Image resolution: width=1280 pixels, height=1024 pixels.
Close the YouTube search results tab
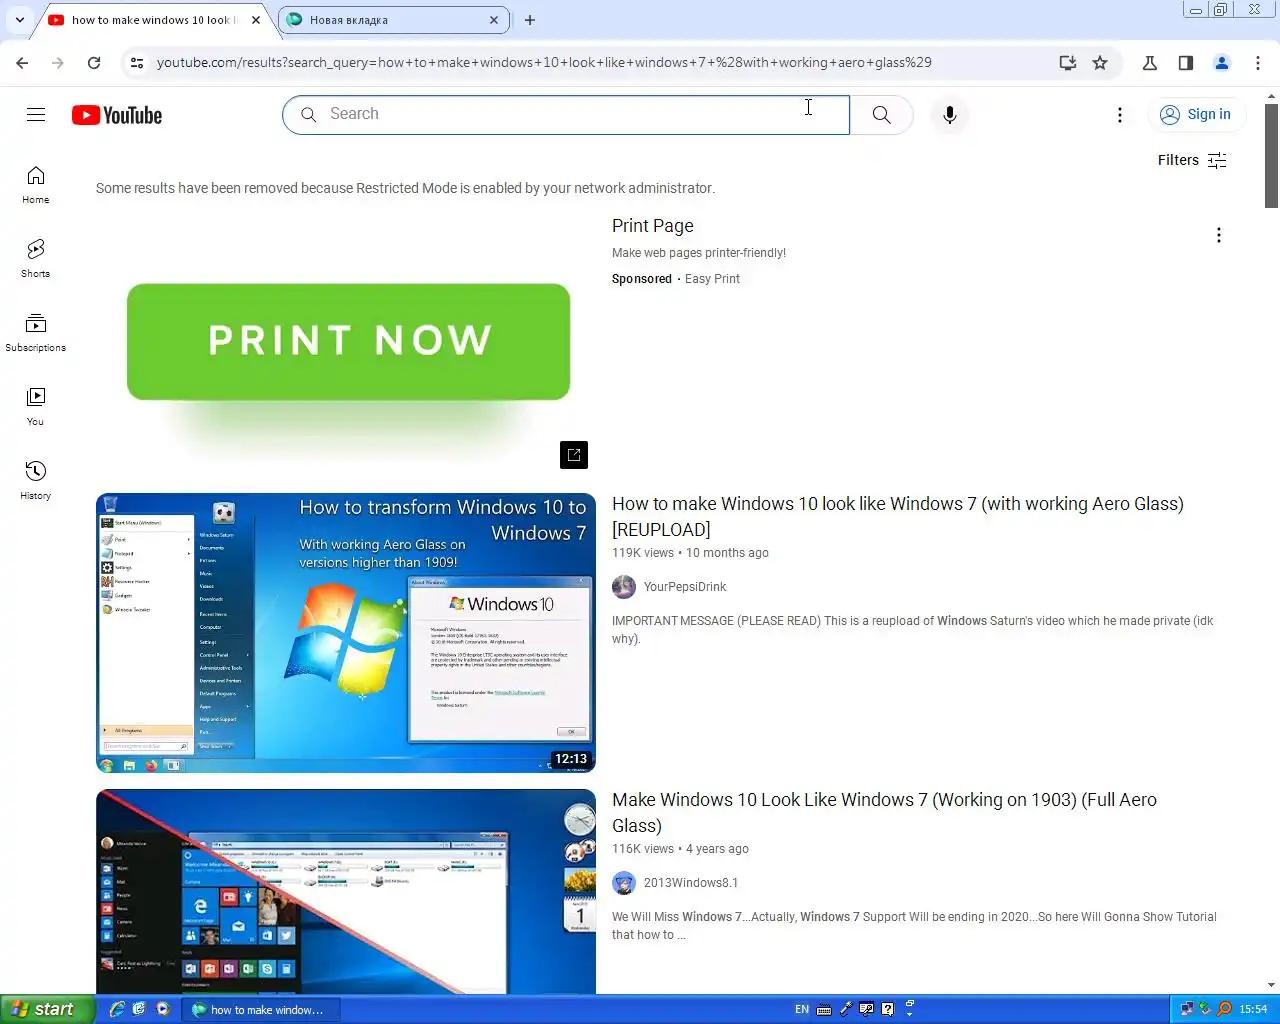coord(256,19)
